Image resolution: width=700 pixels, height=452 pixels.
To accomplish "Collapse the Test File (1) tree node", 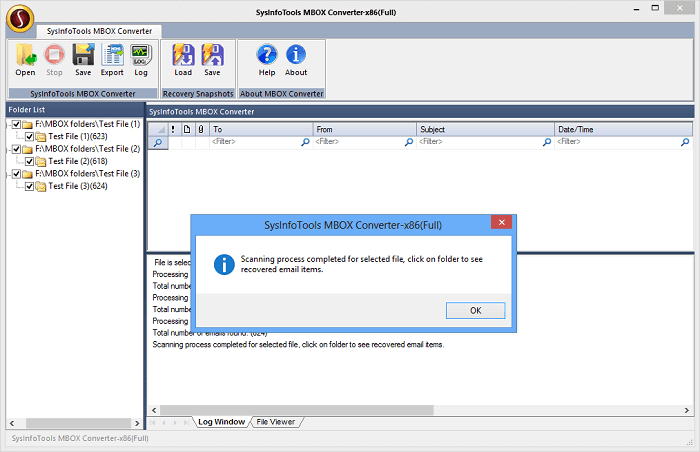I will 8,125.
